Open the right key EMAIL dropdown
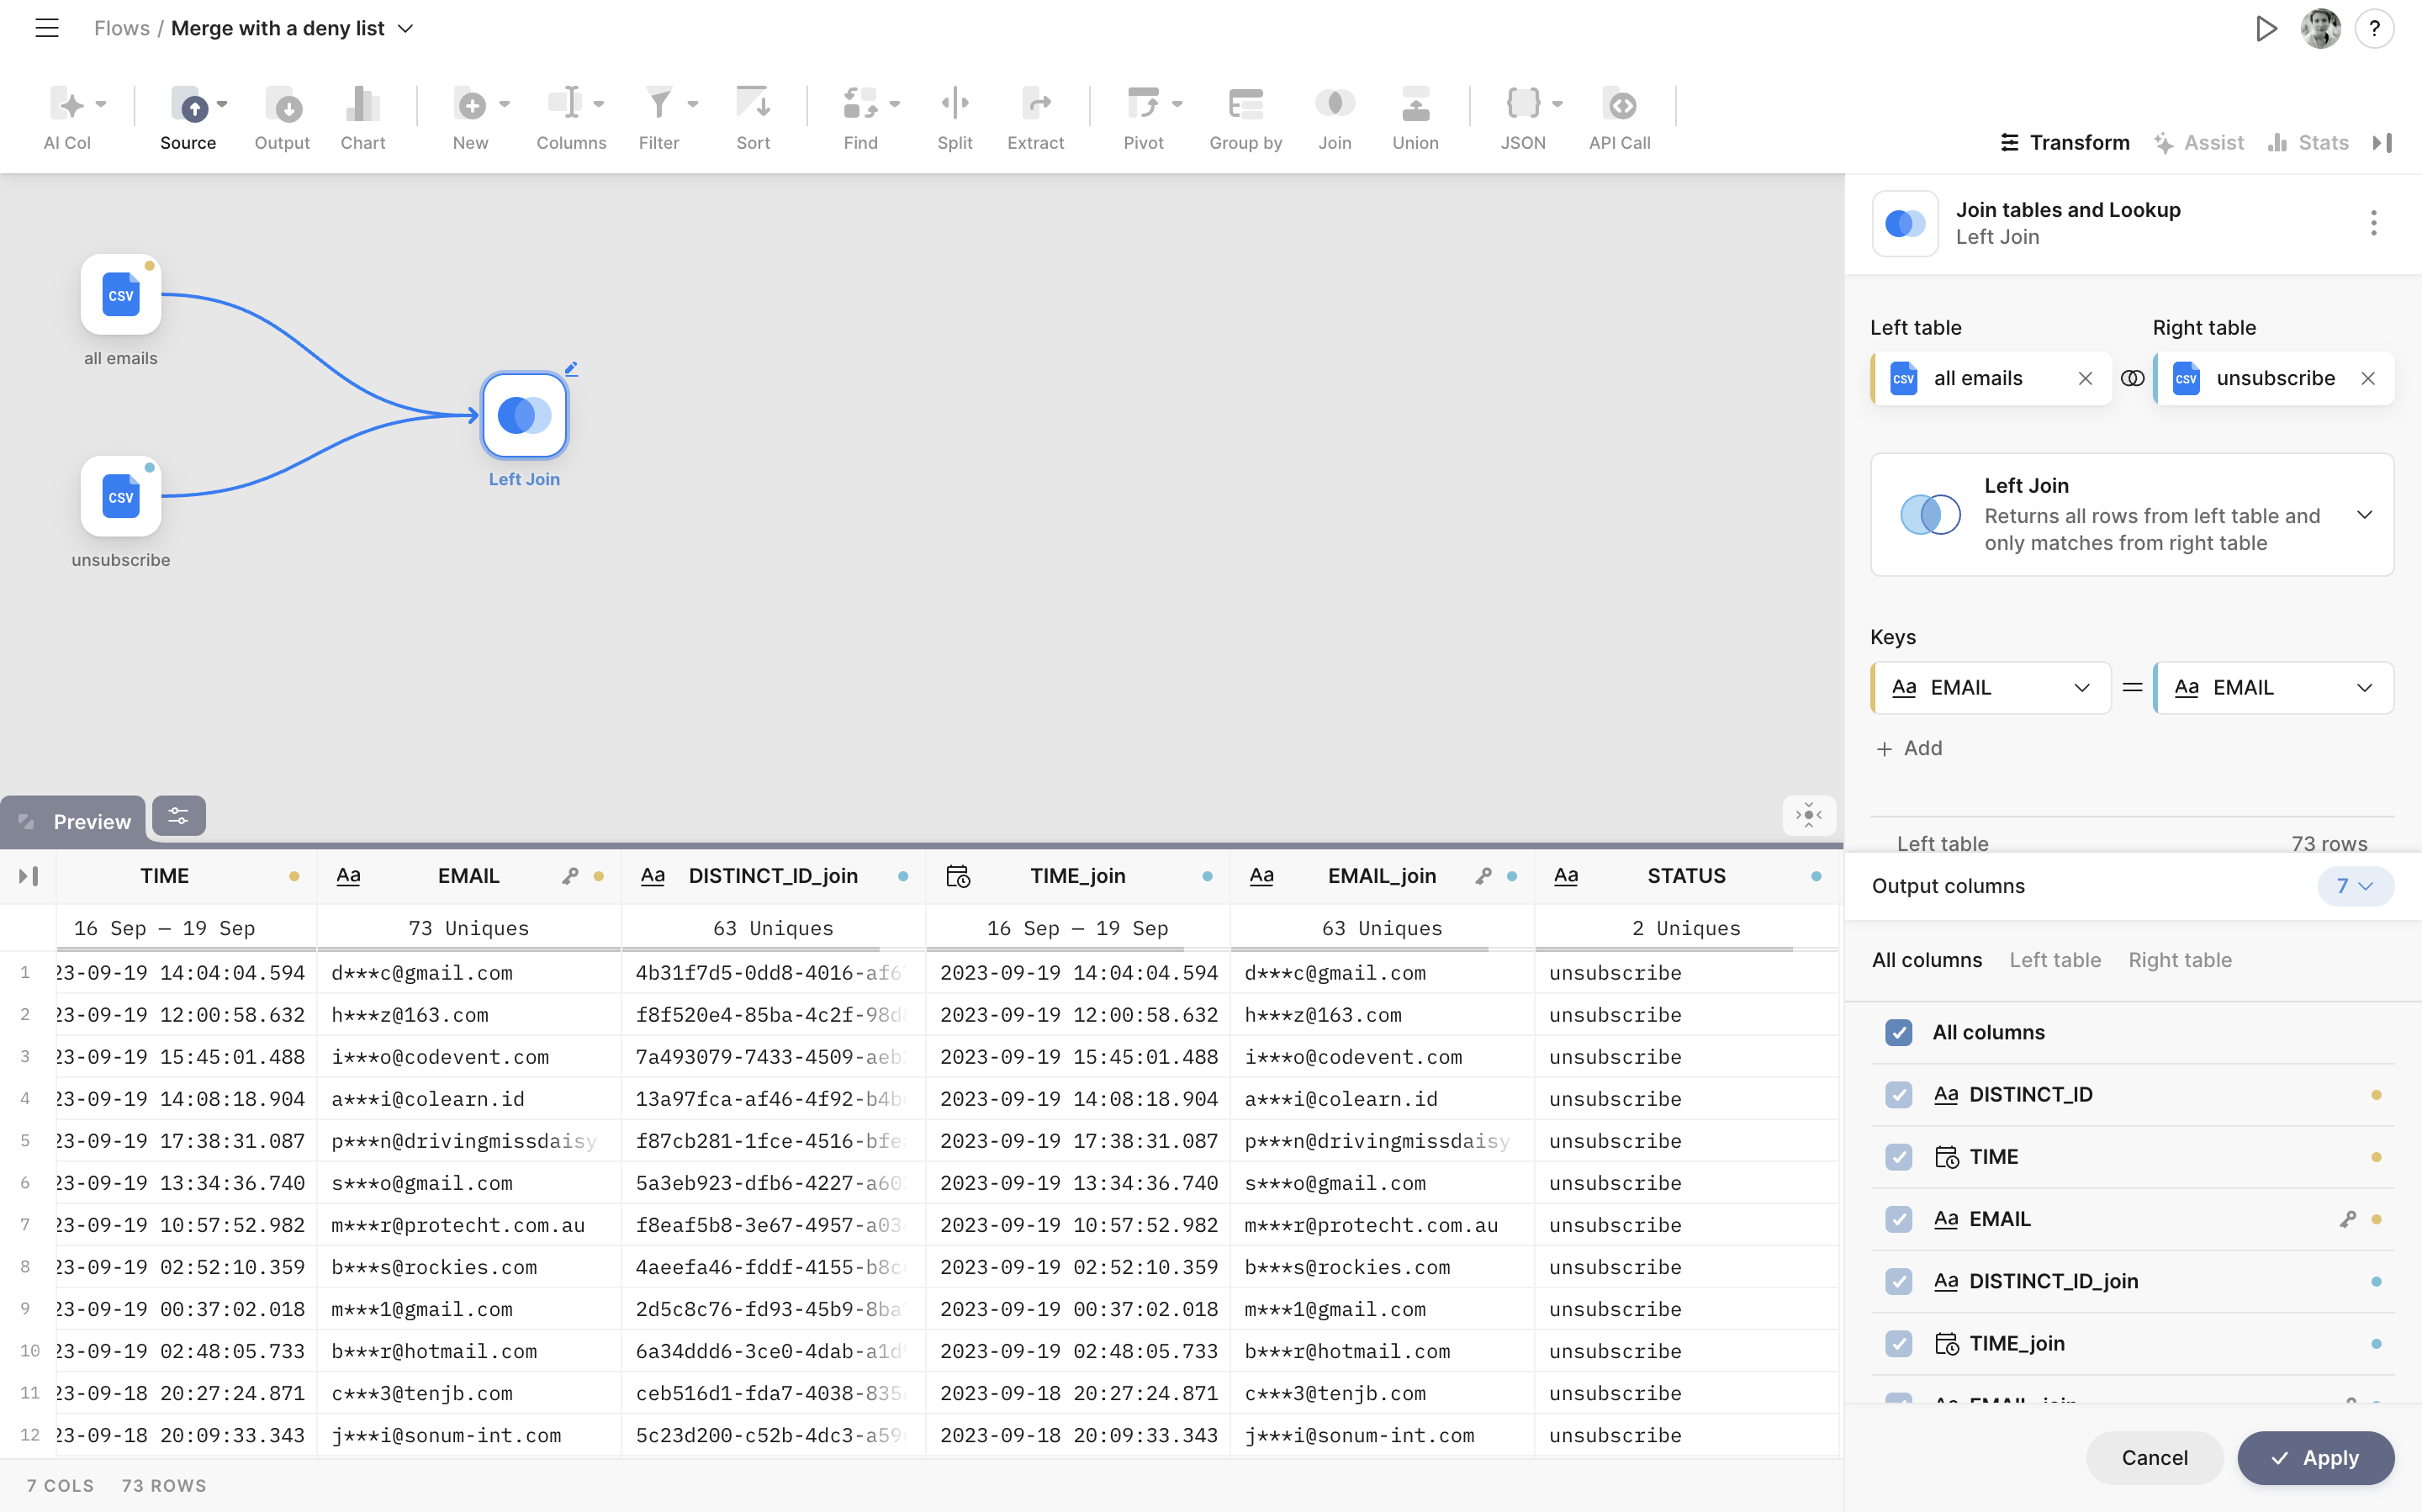Screen dimensions: 2422x1512 coord(2273,688)
